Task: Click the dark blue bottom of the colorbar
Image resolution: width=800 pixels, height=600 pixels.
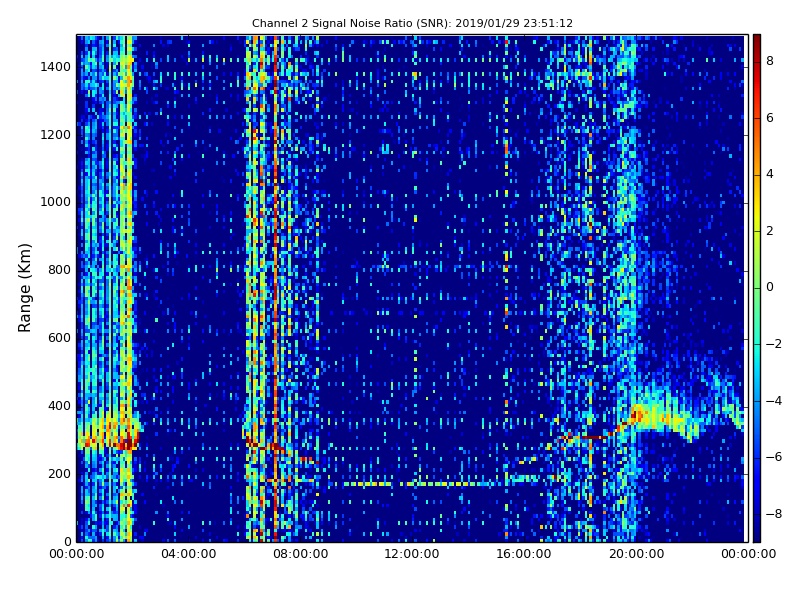Action: [757, 533]
